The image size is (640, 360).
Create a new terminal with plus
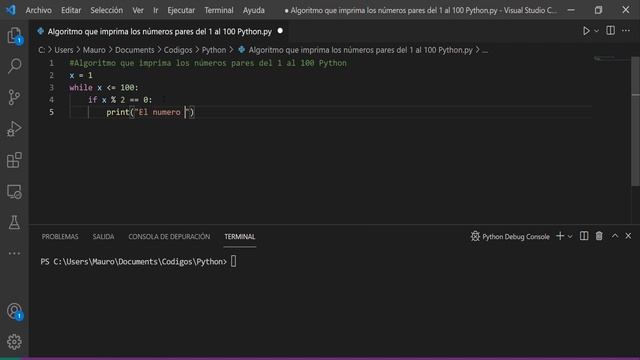(560, 236)
